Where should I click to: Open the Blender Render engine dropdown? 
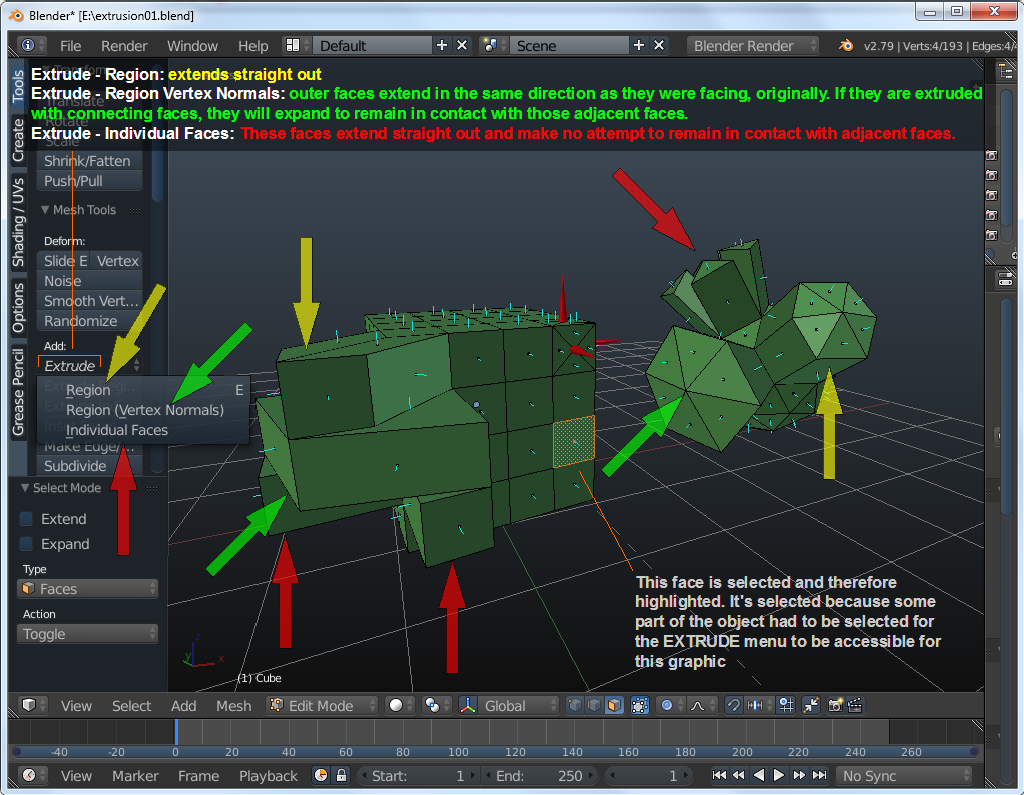752,45
